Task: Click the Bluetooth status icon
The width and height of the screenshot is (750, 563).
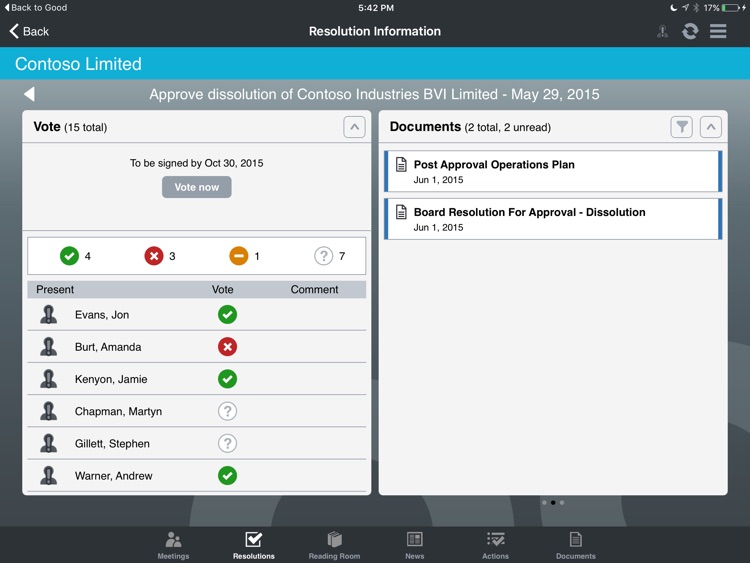Action: click(x=696, y=8)
